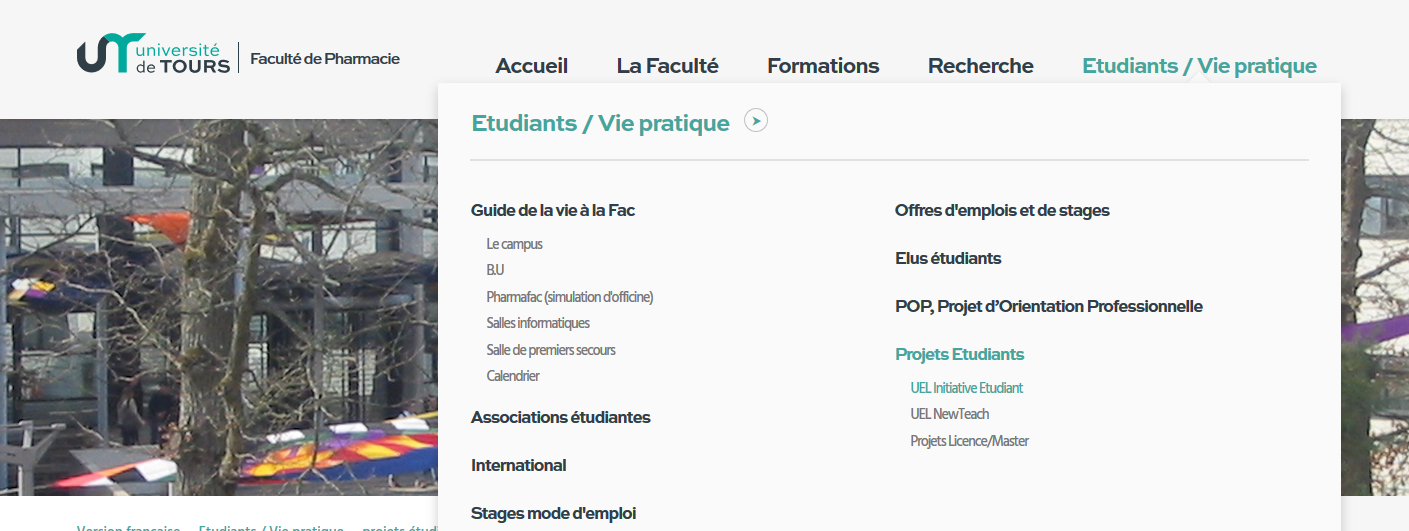The image size is (1409, 531).
Task: Click the circled arrow beside Etudiants / Vie pratique
Action: click(x=756, y=121)
